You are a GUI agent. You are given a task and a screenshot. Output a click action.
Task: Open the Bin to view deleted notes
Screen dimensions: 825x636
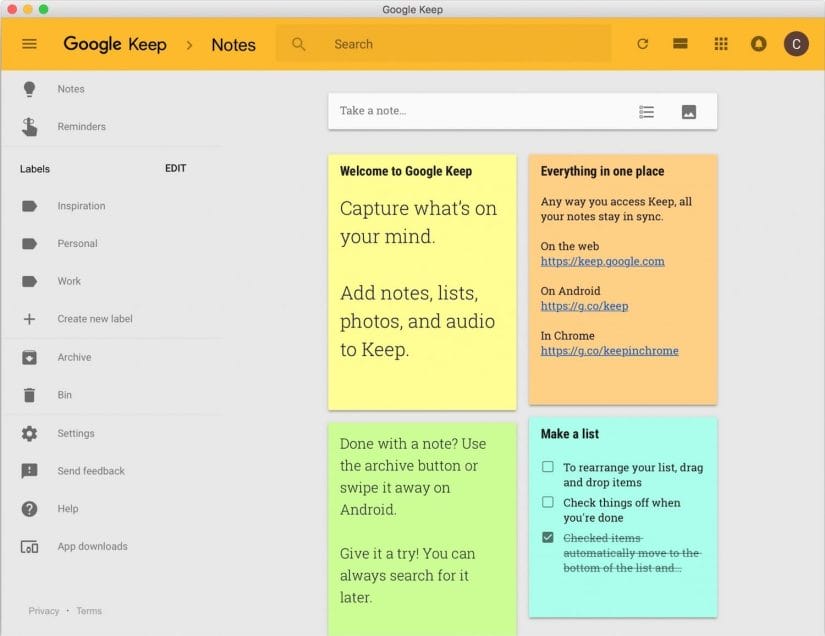[x=64, y=395]
